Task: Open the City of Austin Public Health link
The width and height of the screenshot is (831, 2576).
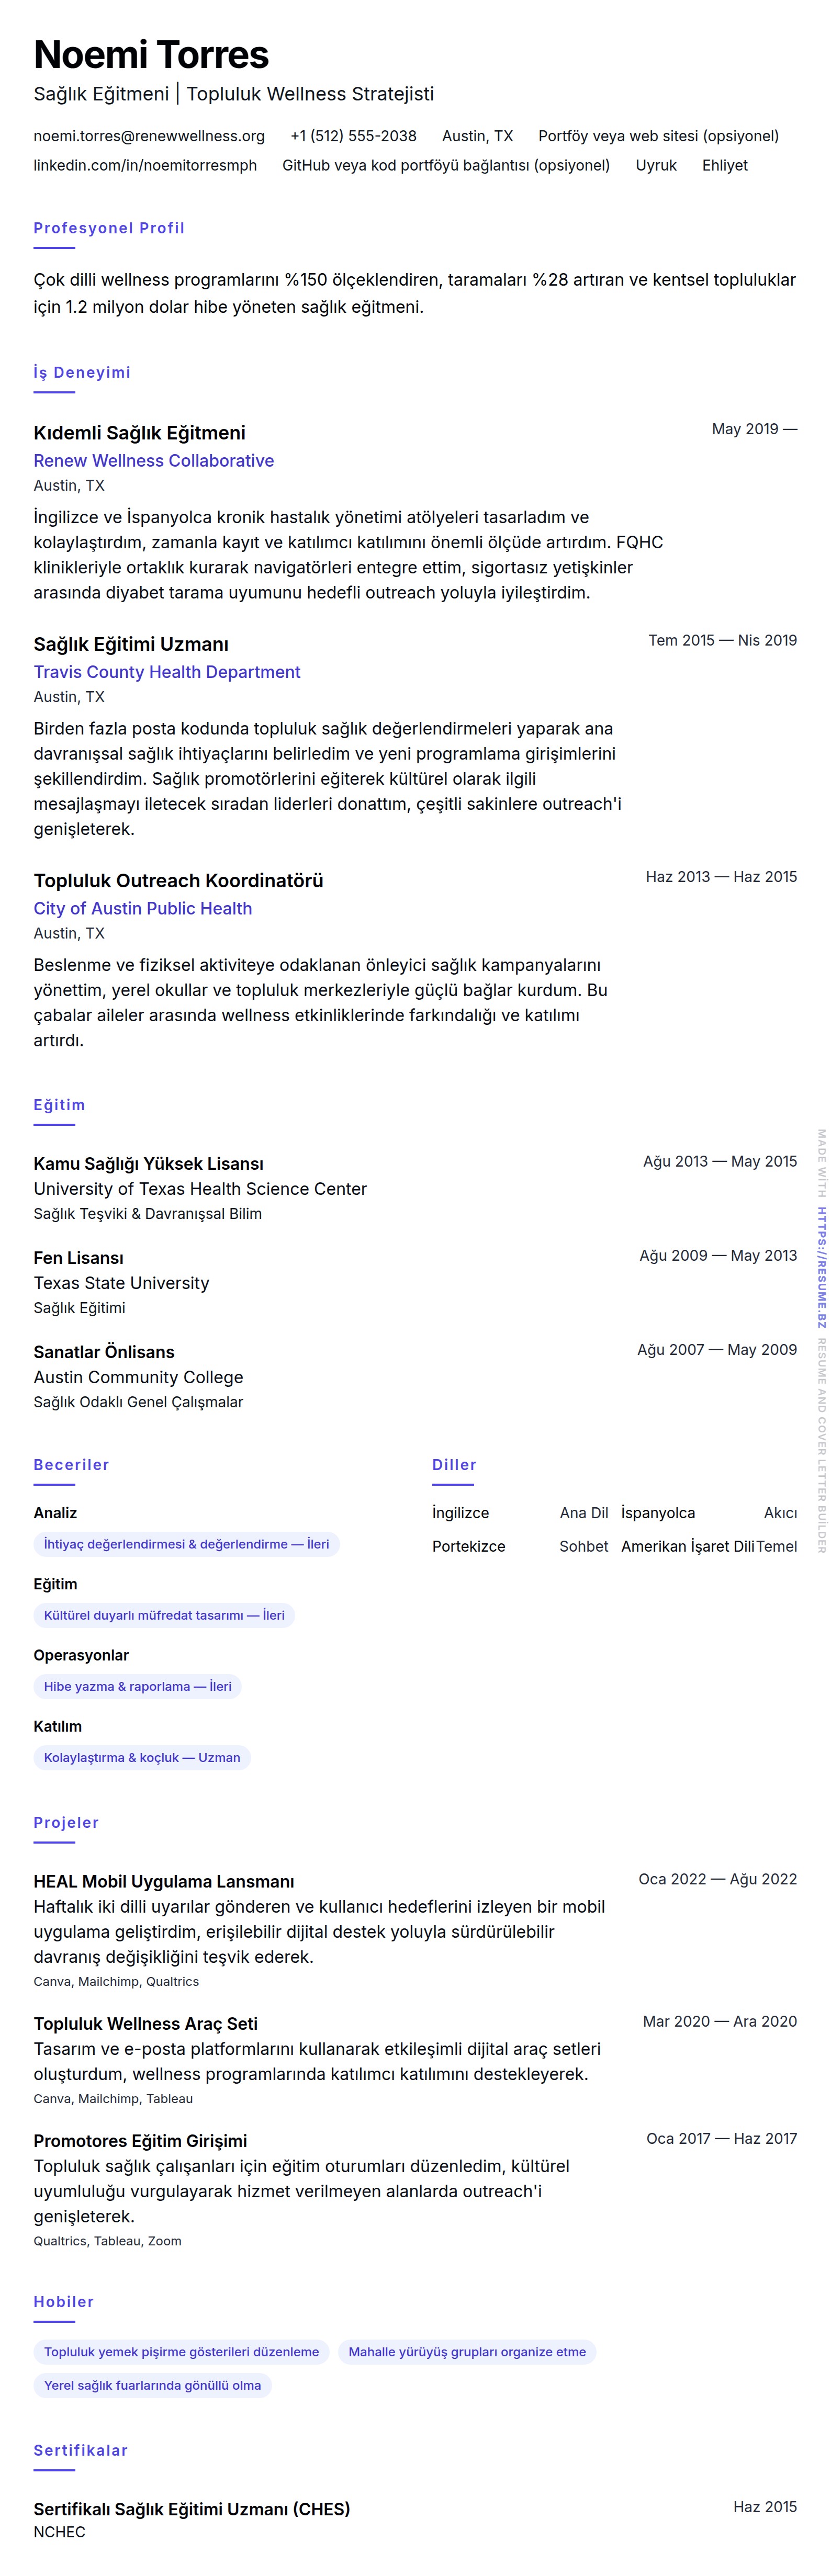Action: click(x=142, y=908)
